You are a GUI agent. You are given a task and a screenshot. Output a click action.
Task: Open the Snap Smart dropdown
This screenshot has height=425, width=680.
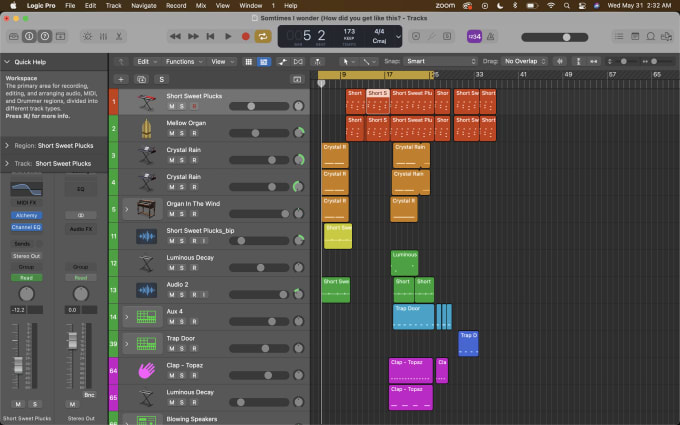pos(440,62)
